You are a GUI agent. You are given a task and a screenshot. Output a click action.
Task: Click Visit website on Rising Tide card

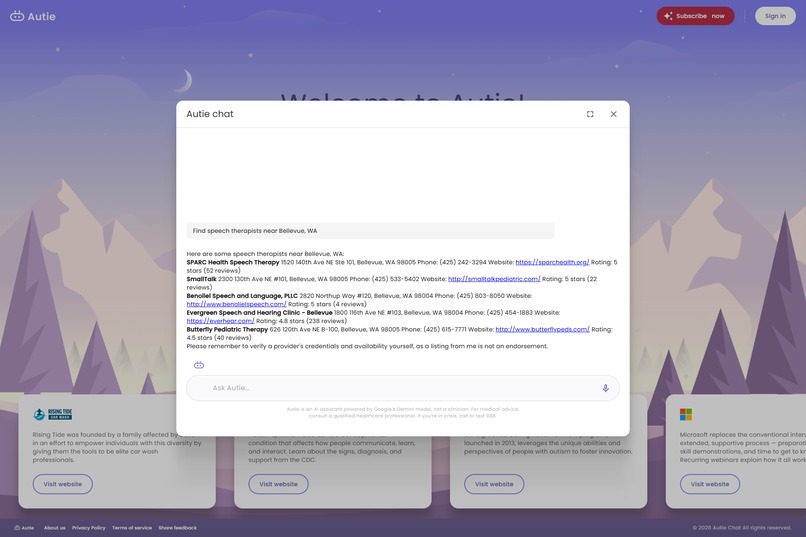(x=63, y=484)
